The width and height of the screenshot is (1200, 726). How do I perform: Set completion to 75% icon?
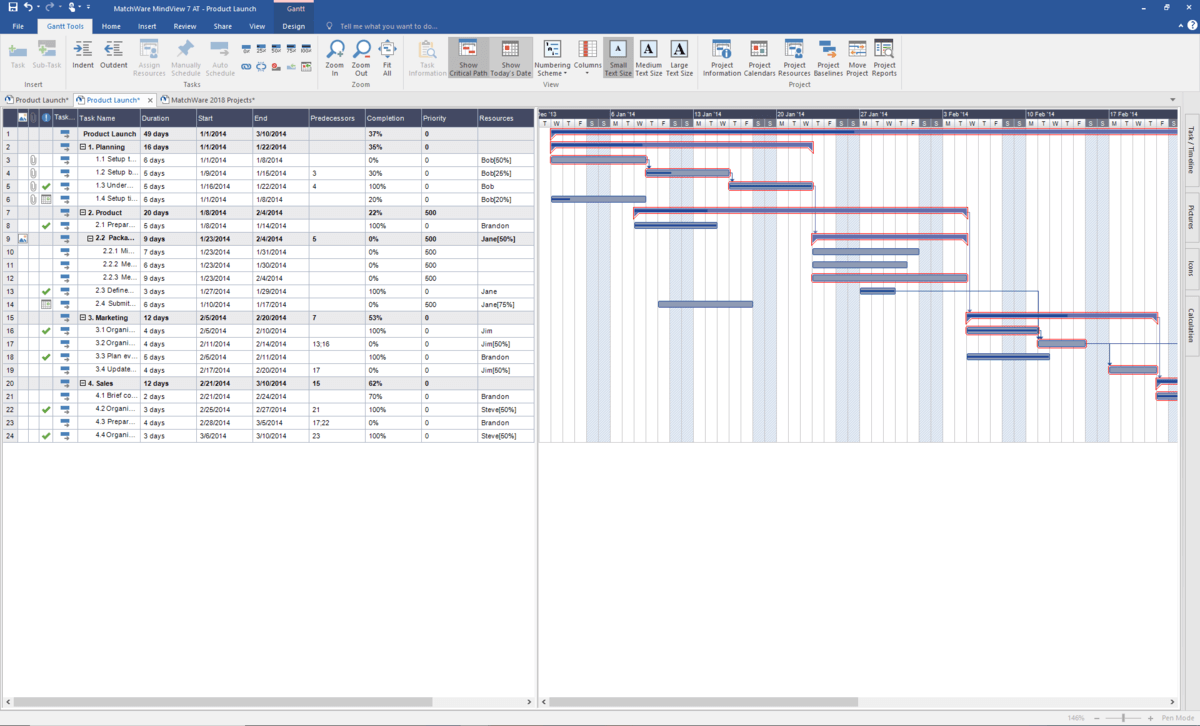click(x=291, y=48)
